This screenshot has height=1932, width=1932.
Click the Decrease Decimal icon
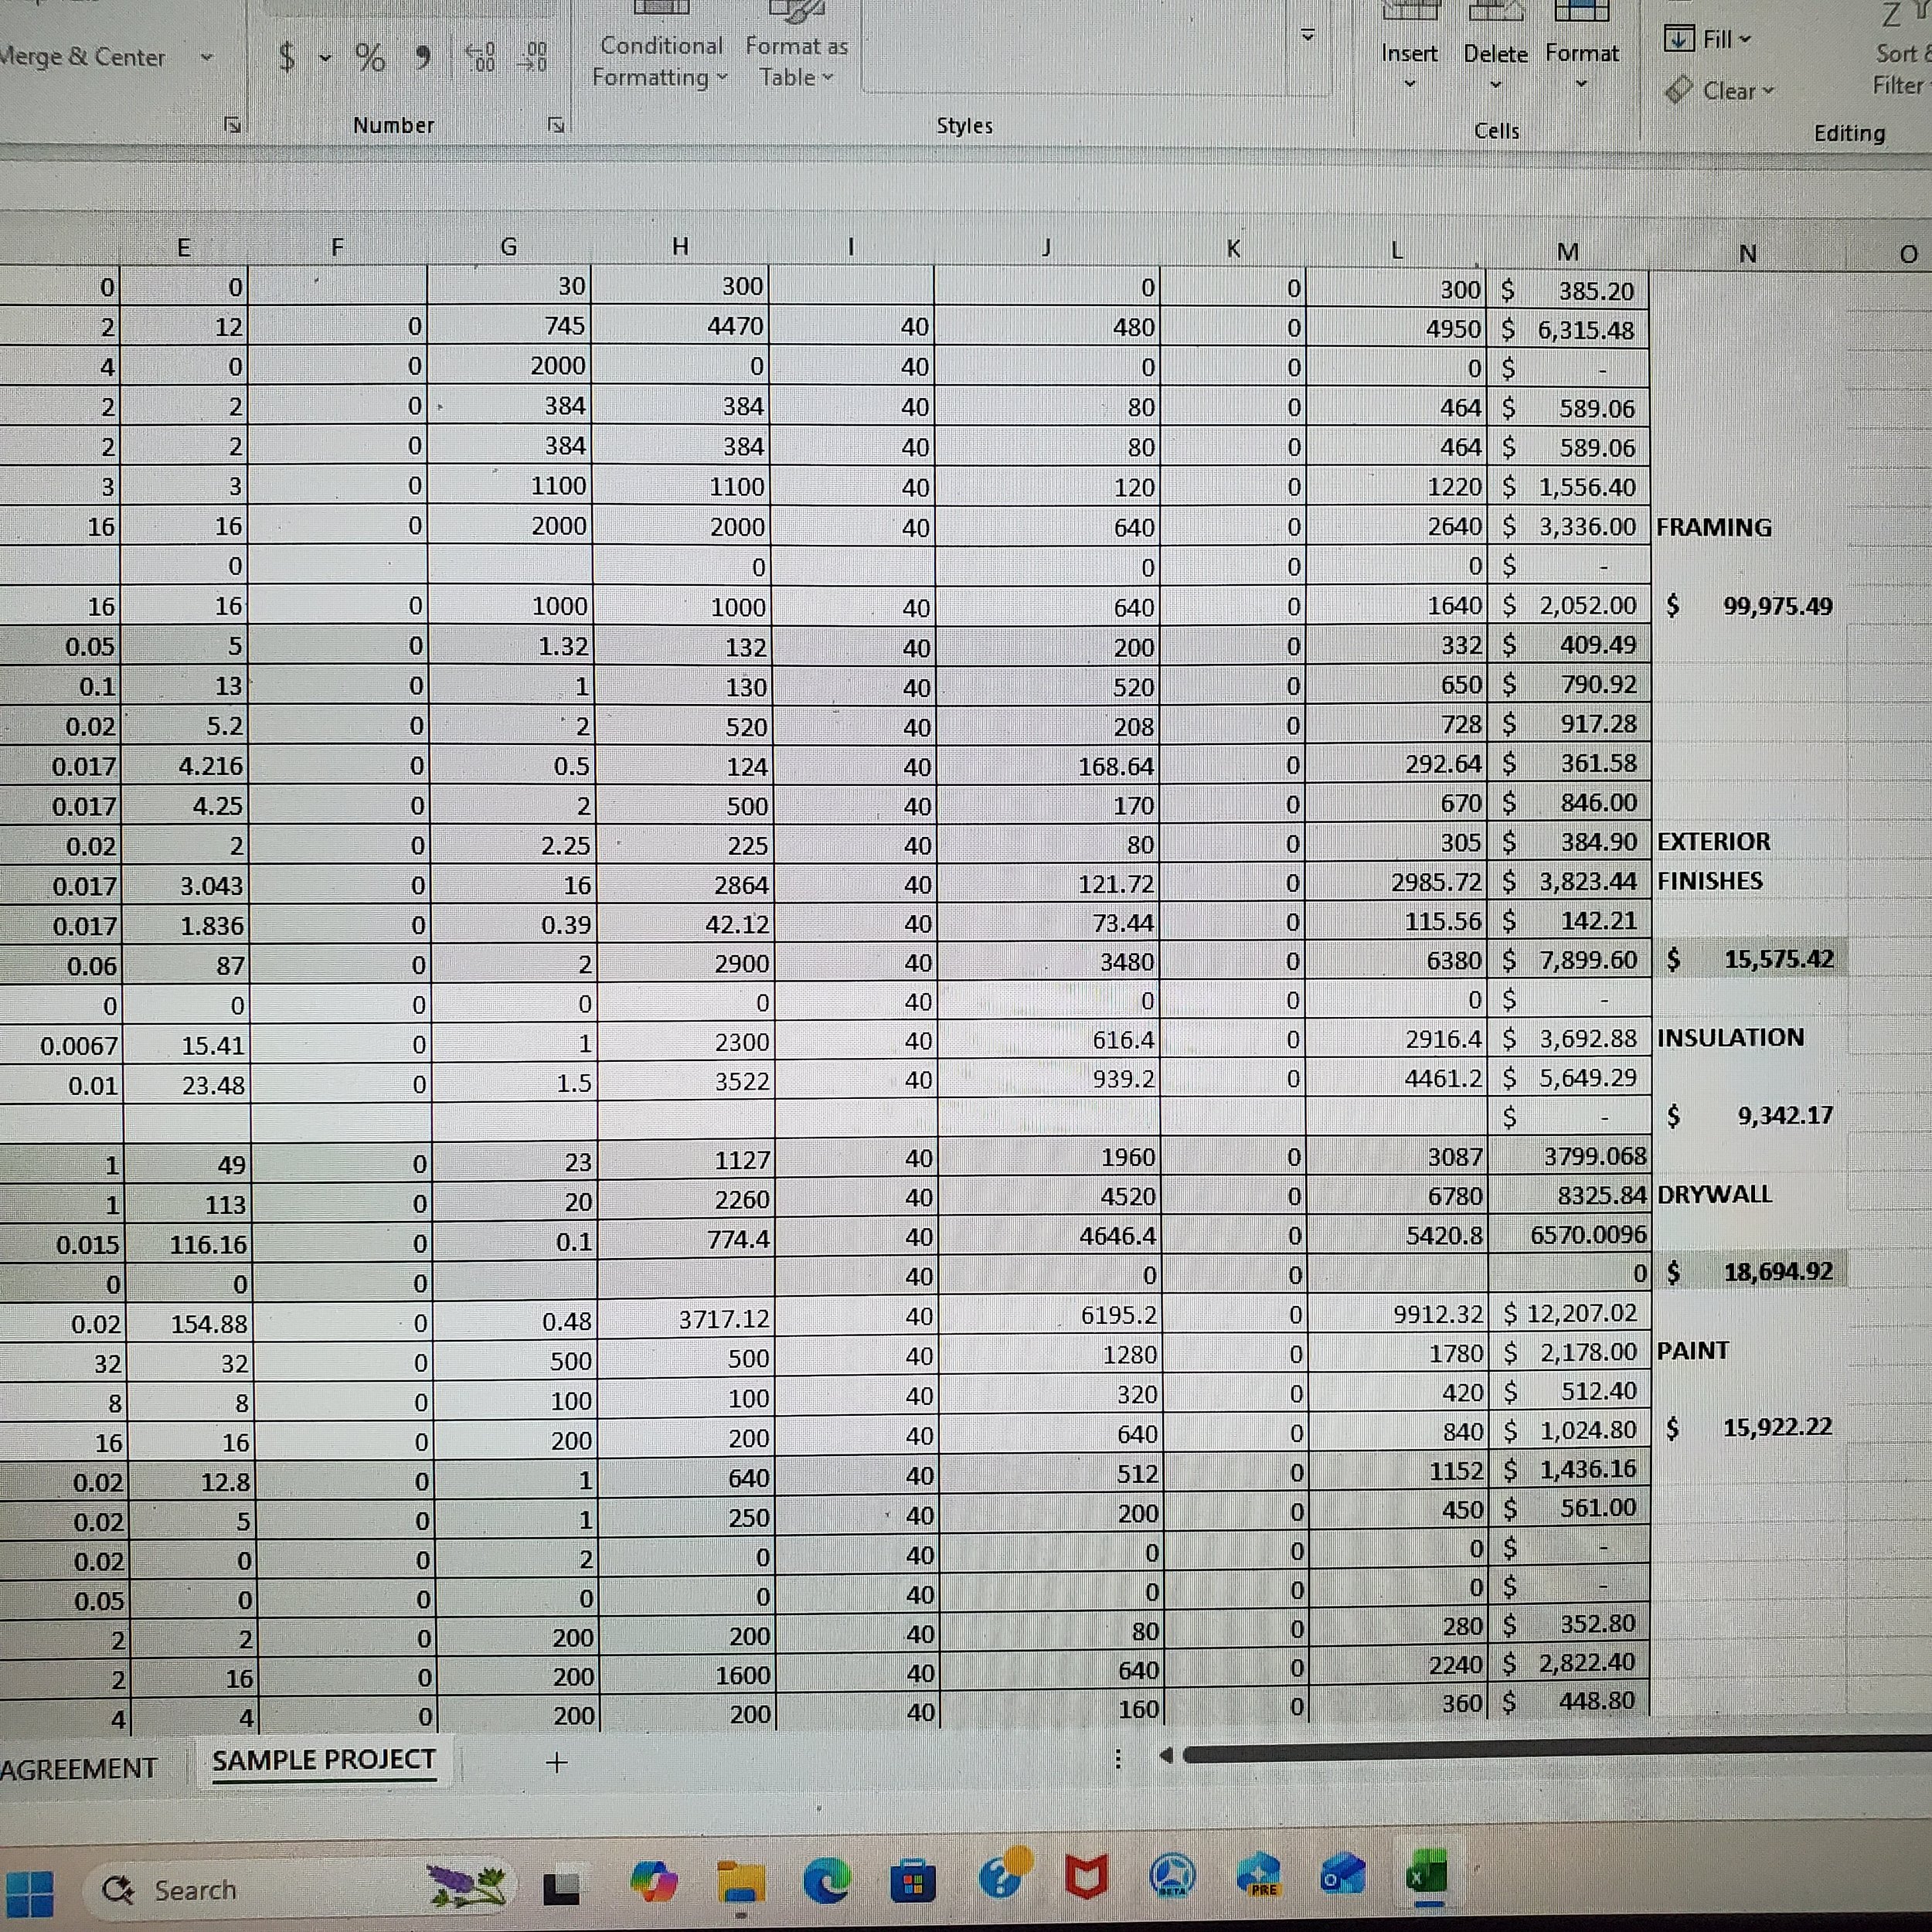[x=532, y=57]
